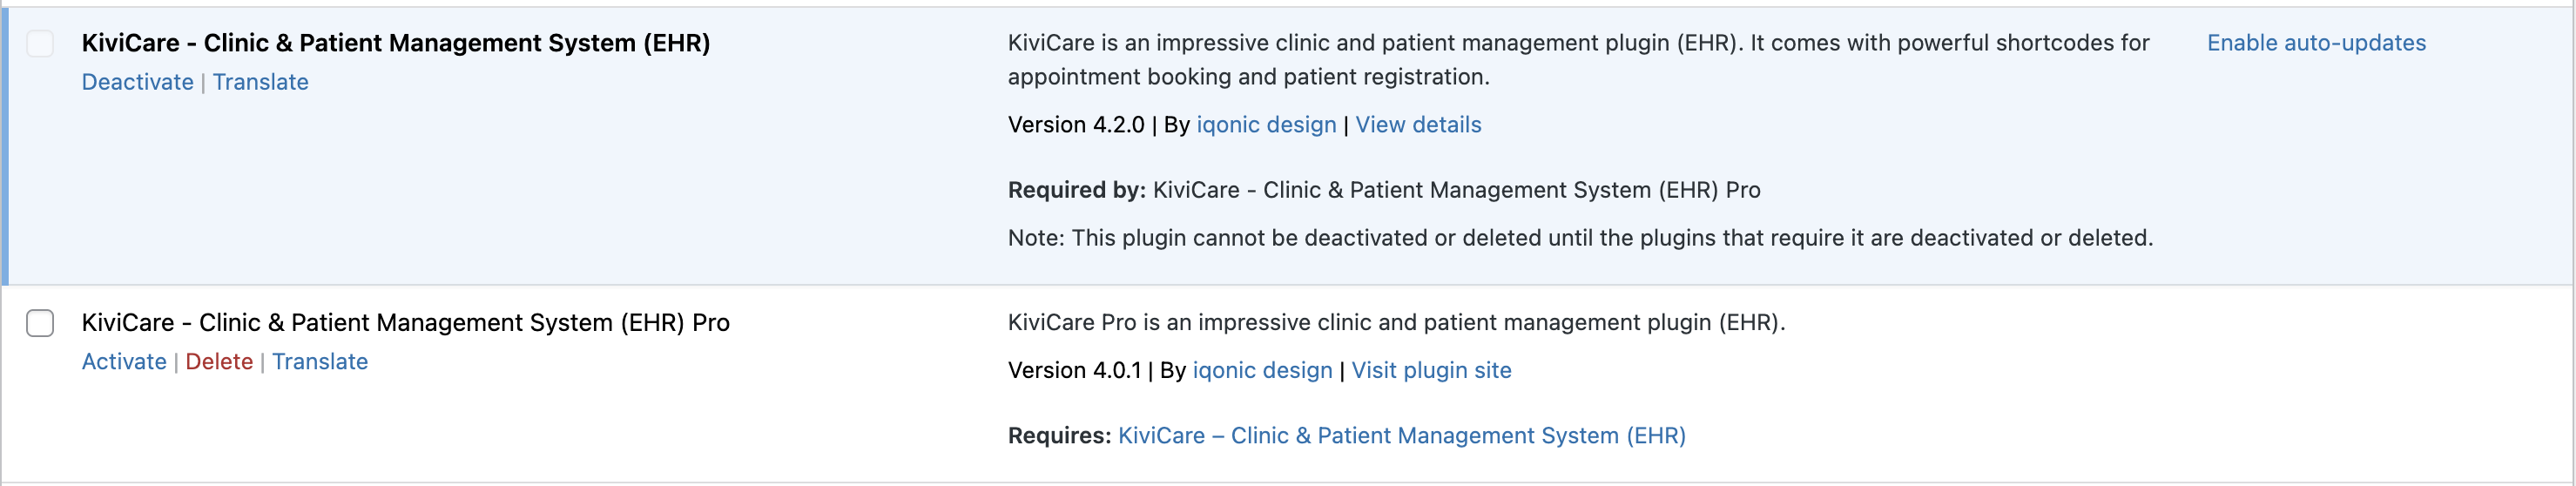The width and height of the screenshot is (2576, 486).
Task: Select the KiviCare Pro plugin checkbox
Action: coord(40,323)
